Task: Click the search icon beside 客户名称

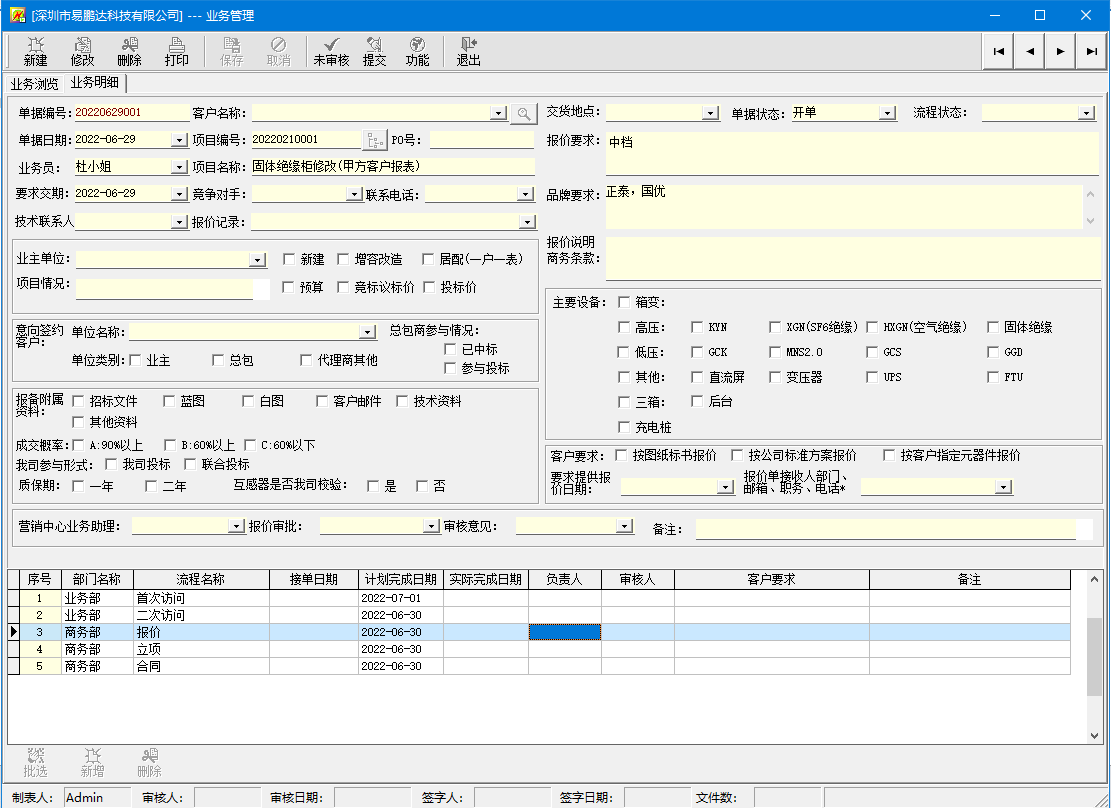Action: point(523,113)
